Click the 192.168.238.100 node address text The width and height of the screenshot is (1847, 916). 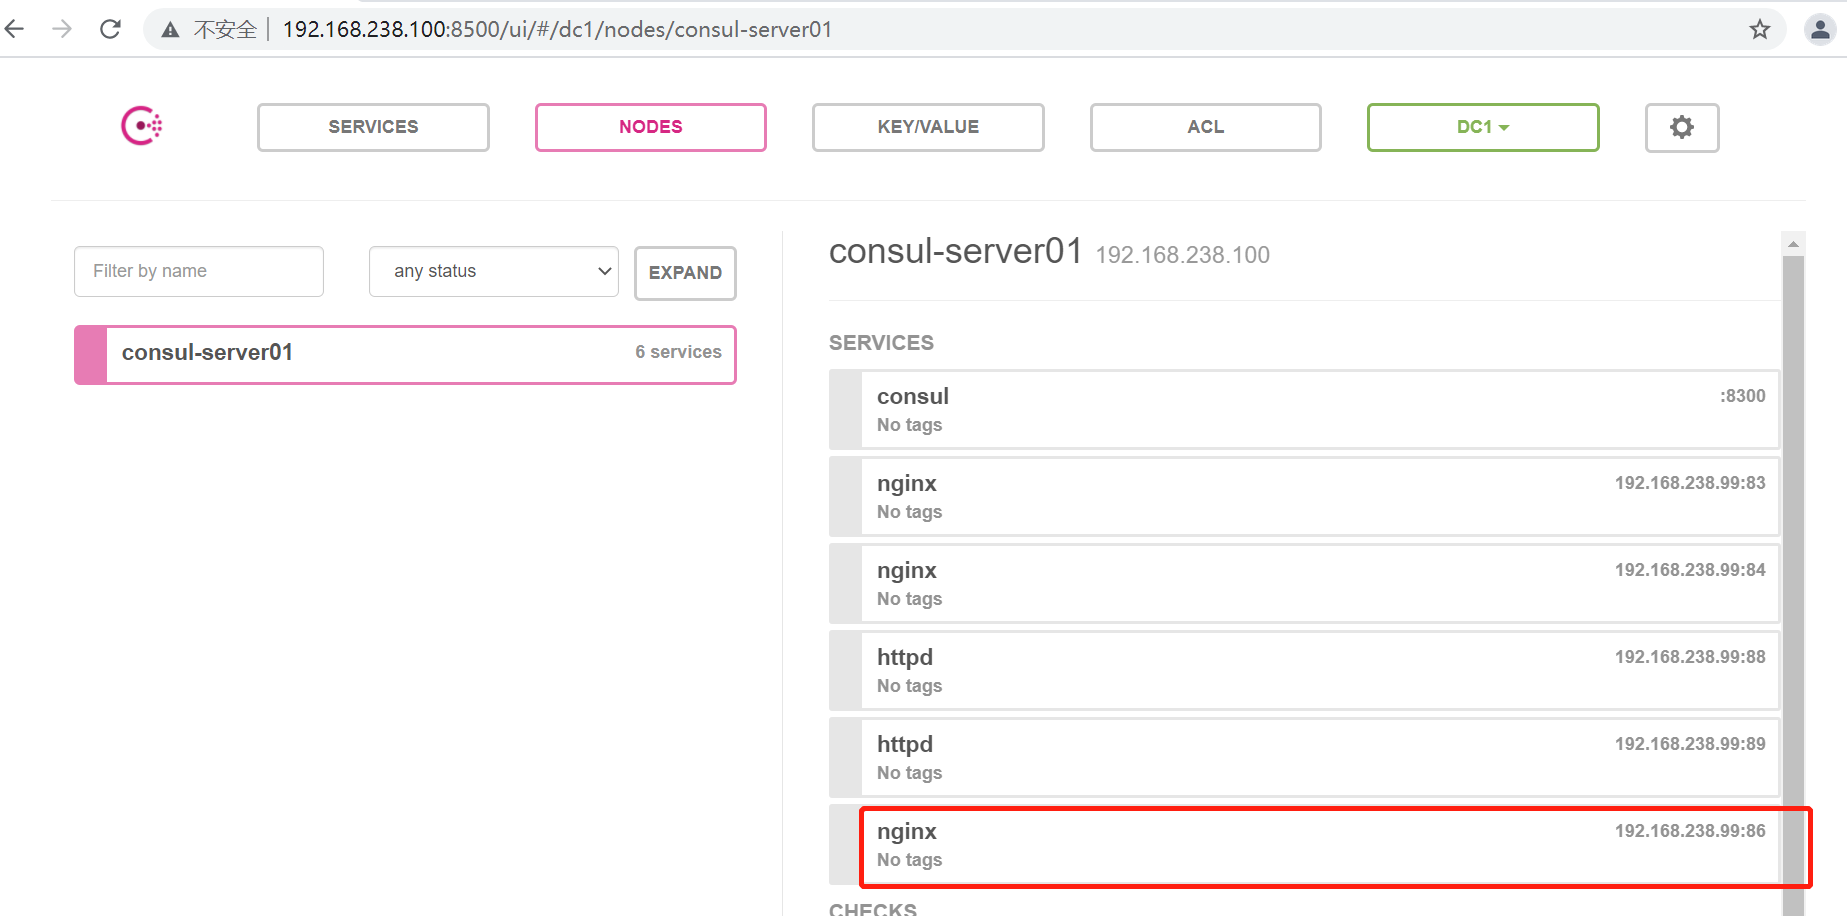click(1182, 255)
